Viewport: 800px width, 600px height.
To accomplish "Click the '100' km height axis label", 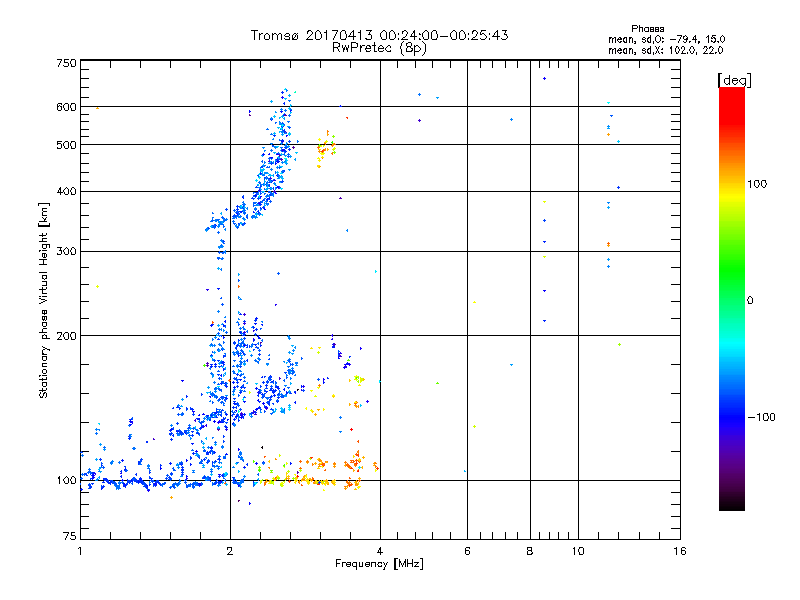I will click(x=66, y=480).
